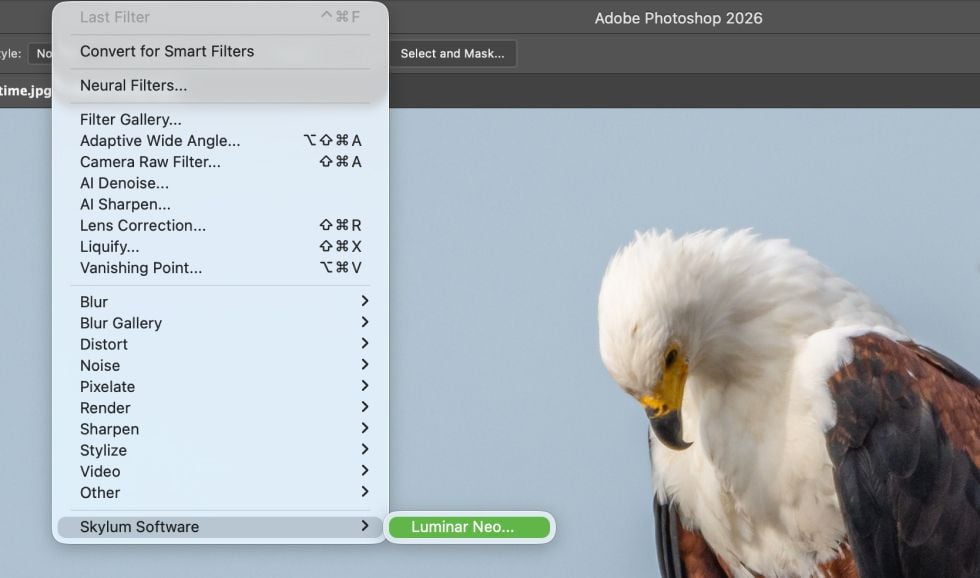Open Camera Raw Filter

pyautogui.click(x=220, y=162)
